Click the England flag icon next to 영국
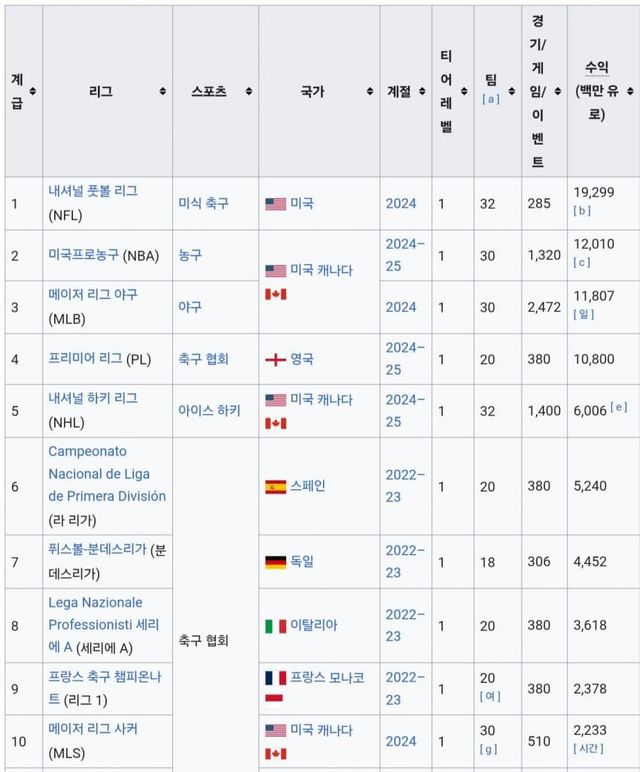The height and width of the screenshot is (772, 640). [275, 359]
